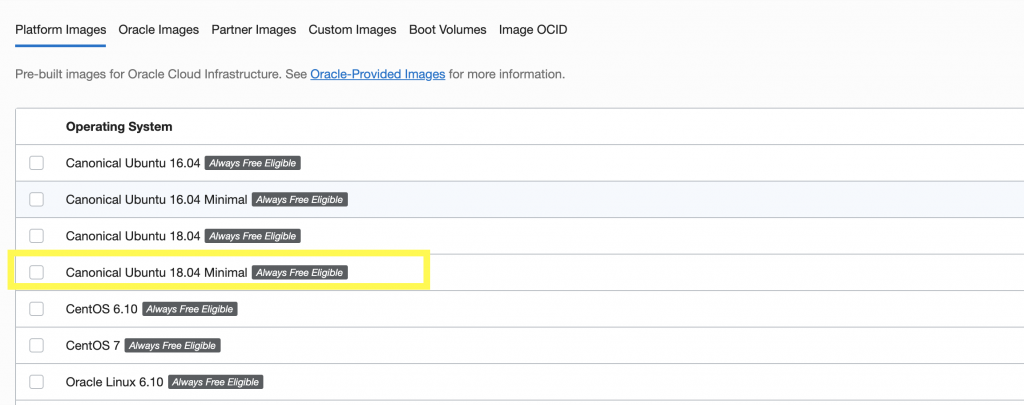Tick the CentOS 7 checkbox
The image size is (1024, 405).
(x=37, y=345)
